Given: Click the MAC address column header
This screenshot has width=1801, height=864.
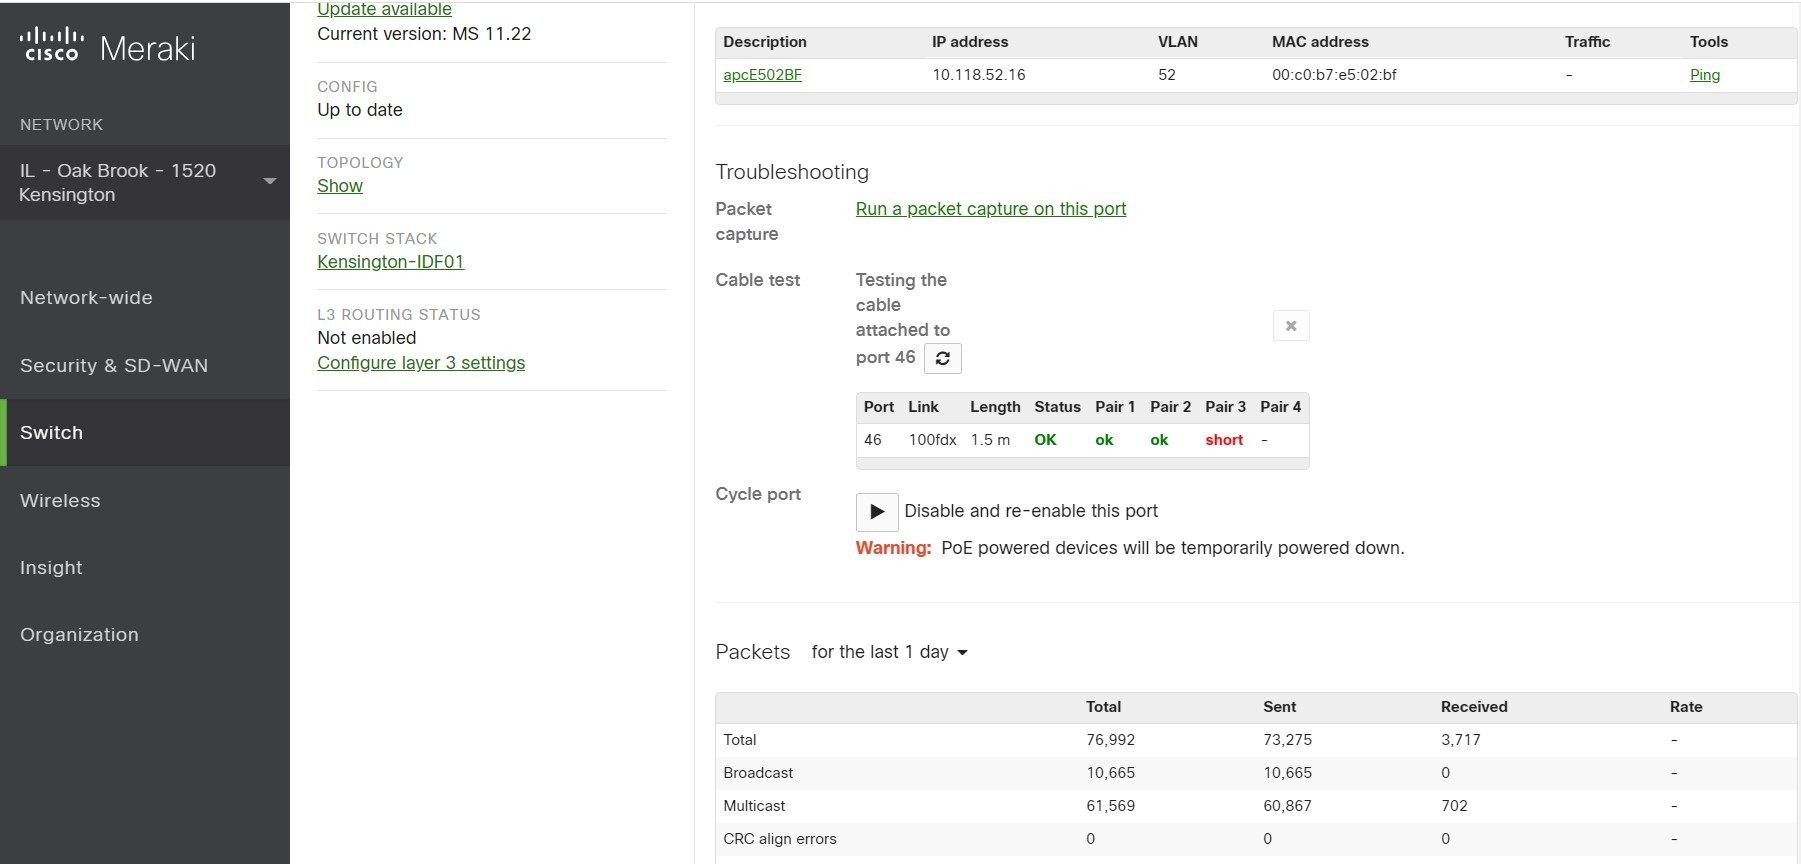Looking at the screenshot, I should tap(1320, 42).
